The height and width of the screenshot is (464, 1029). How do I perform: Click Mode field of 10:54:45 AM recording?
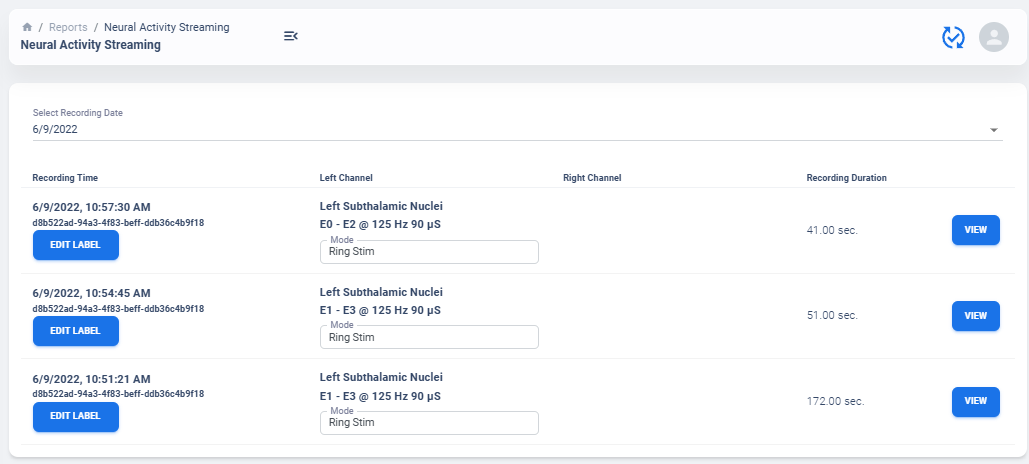click(429, 338)
